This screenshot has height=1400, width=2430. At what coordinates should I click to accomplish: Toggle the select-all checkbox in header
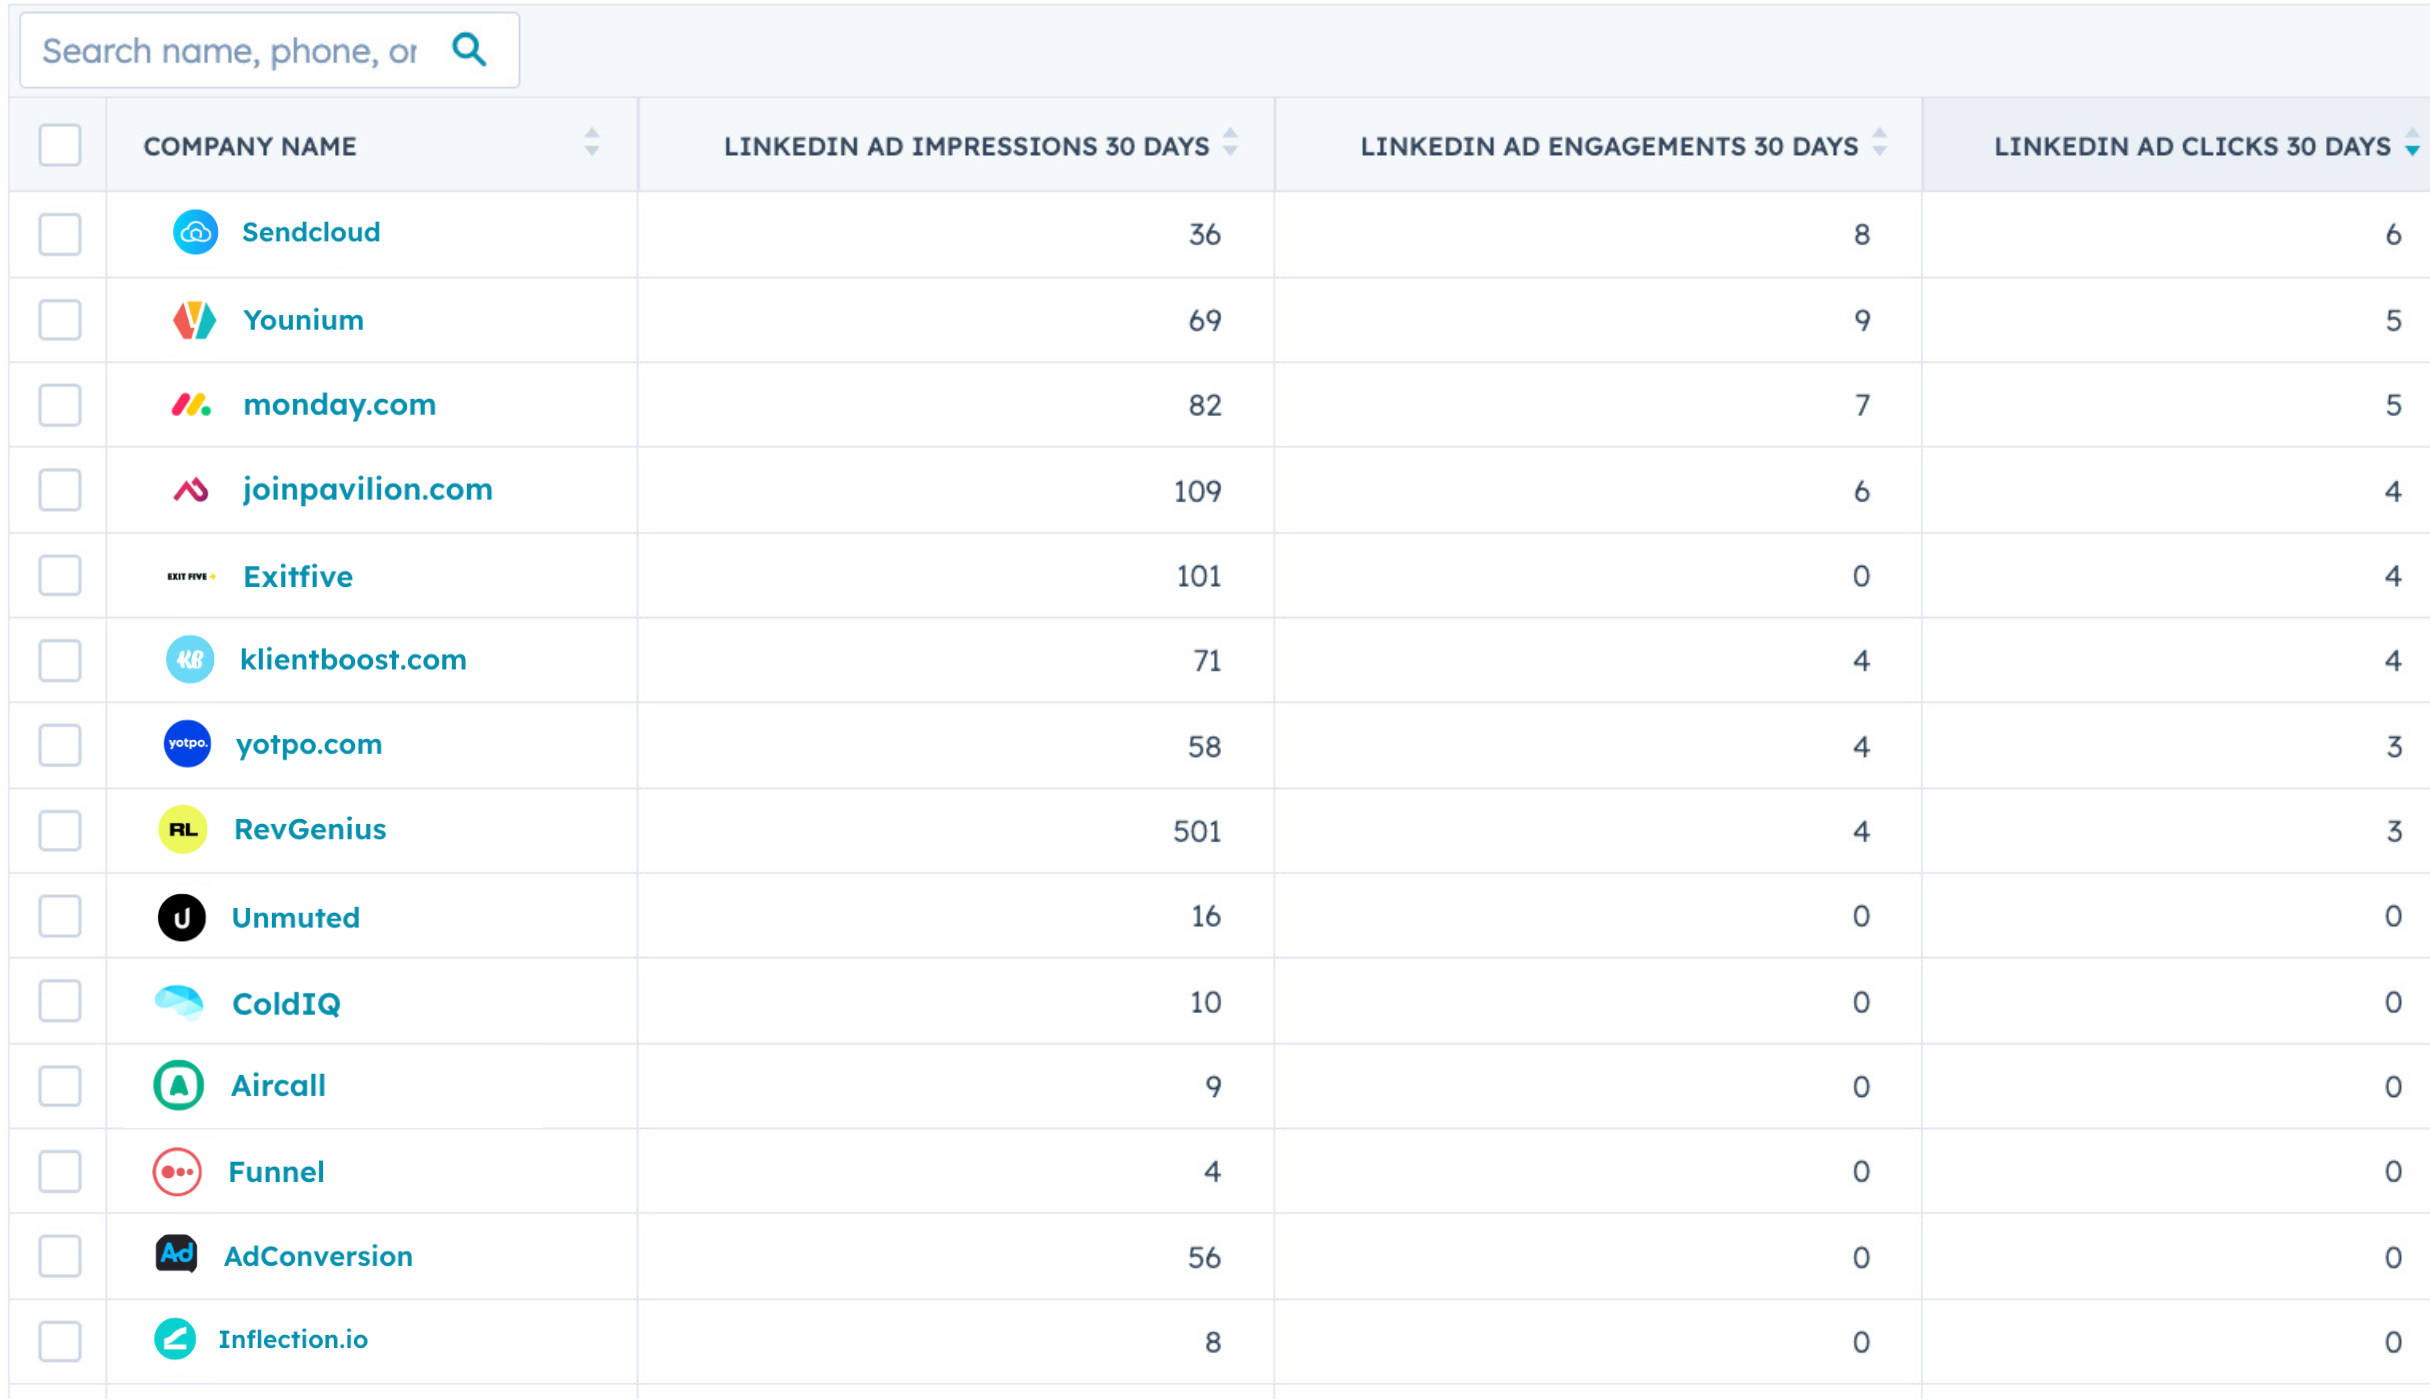(60, 145)
